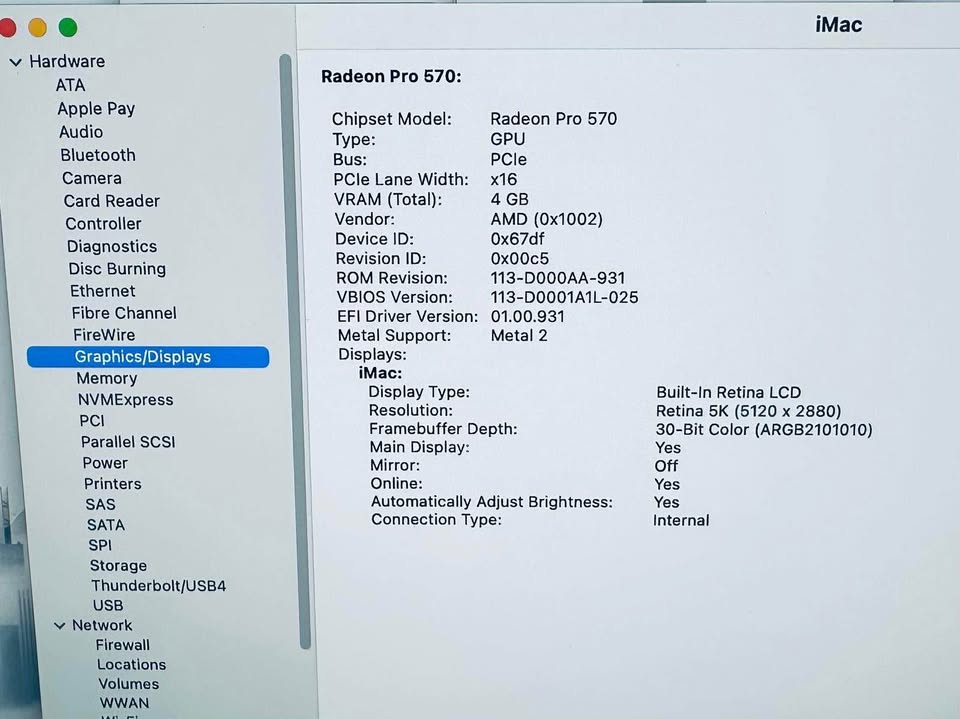Click the Network section label

click(x=102, y=625)
